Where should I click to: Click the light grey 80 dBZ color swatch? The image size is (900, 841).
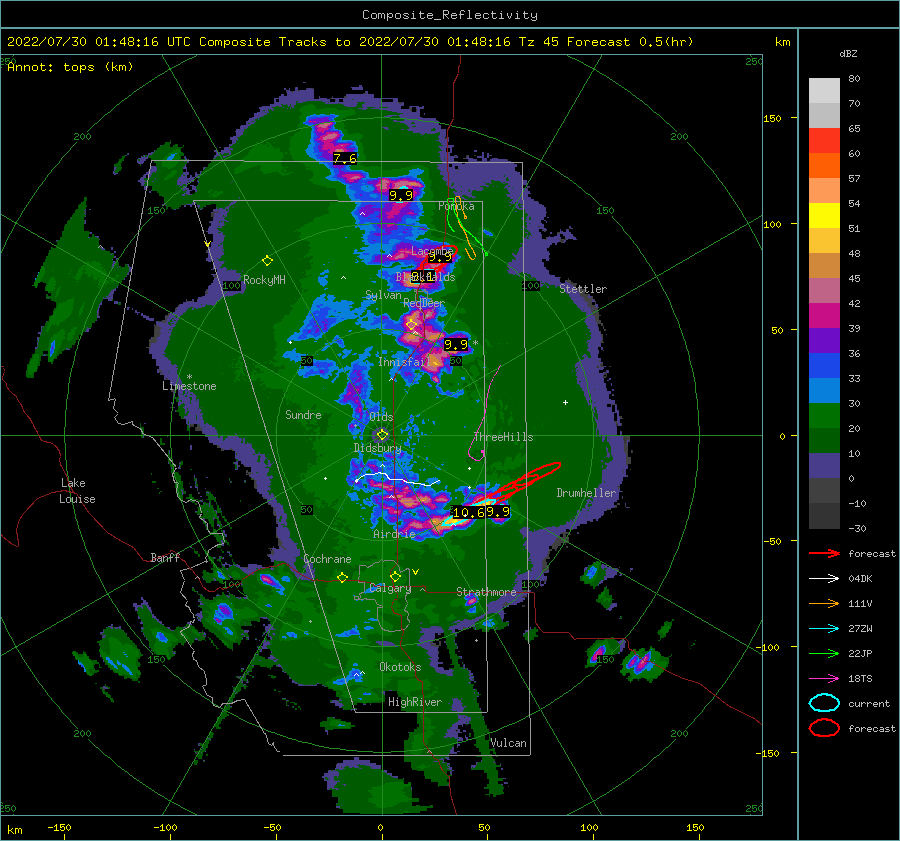point(824,90)
